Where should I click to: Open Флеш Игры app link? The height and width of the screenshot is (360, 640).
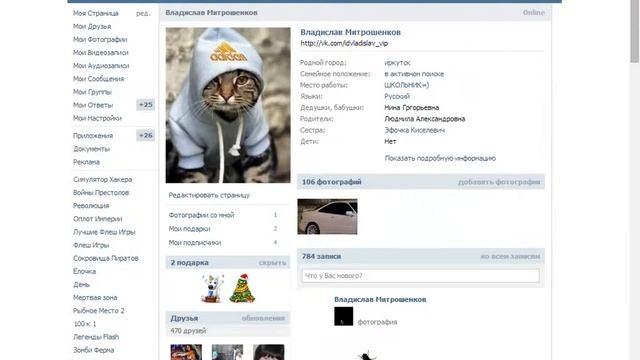[x=91, y=245]
